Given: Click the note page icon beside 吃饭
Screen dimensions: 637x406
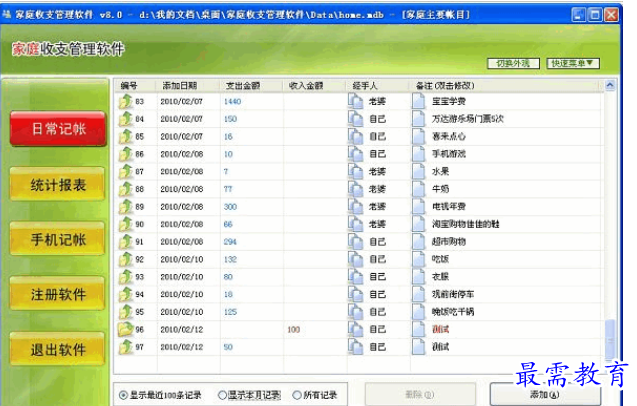Looking at the screenshot, I should pos(418,259).
